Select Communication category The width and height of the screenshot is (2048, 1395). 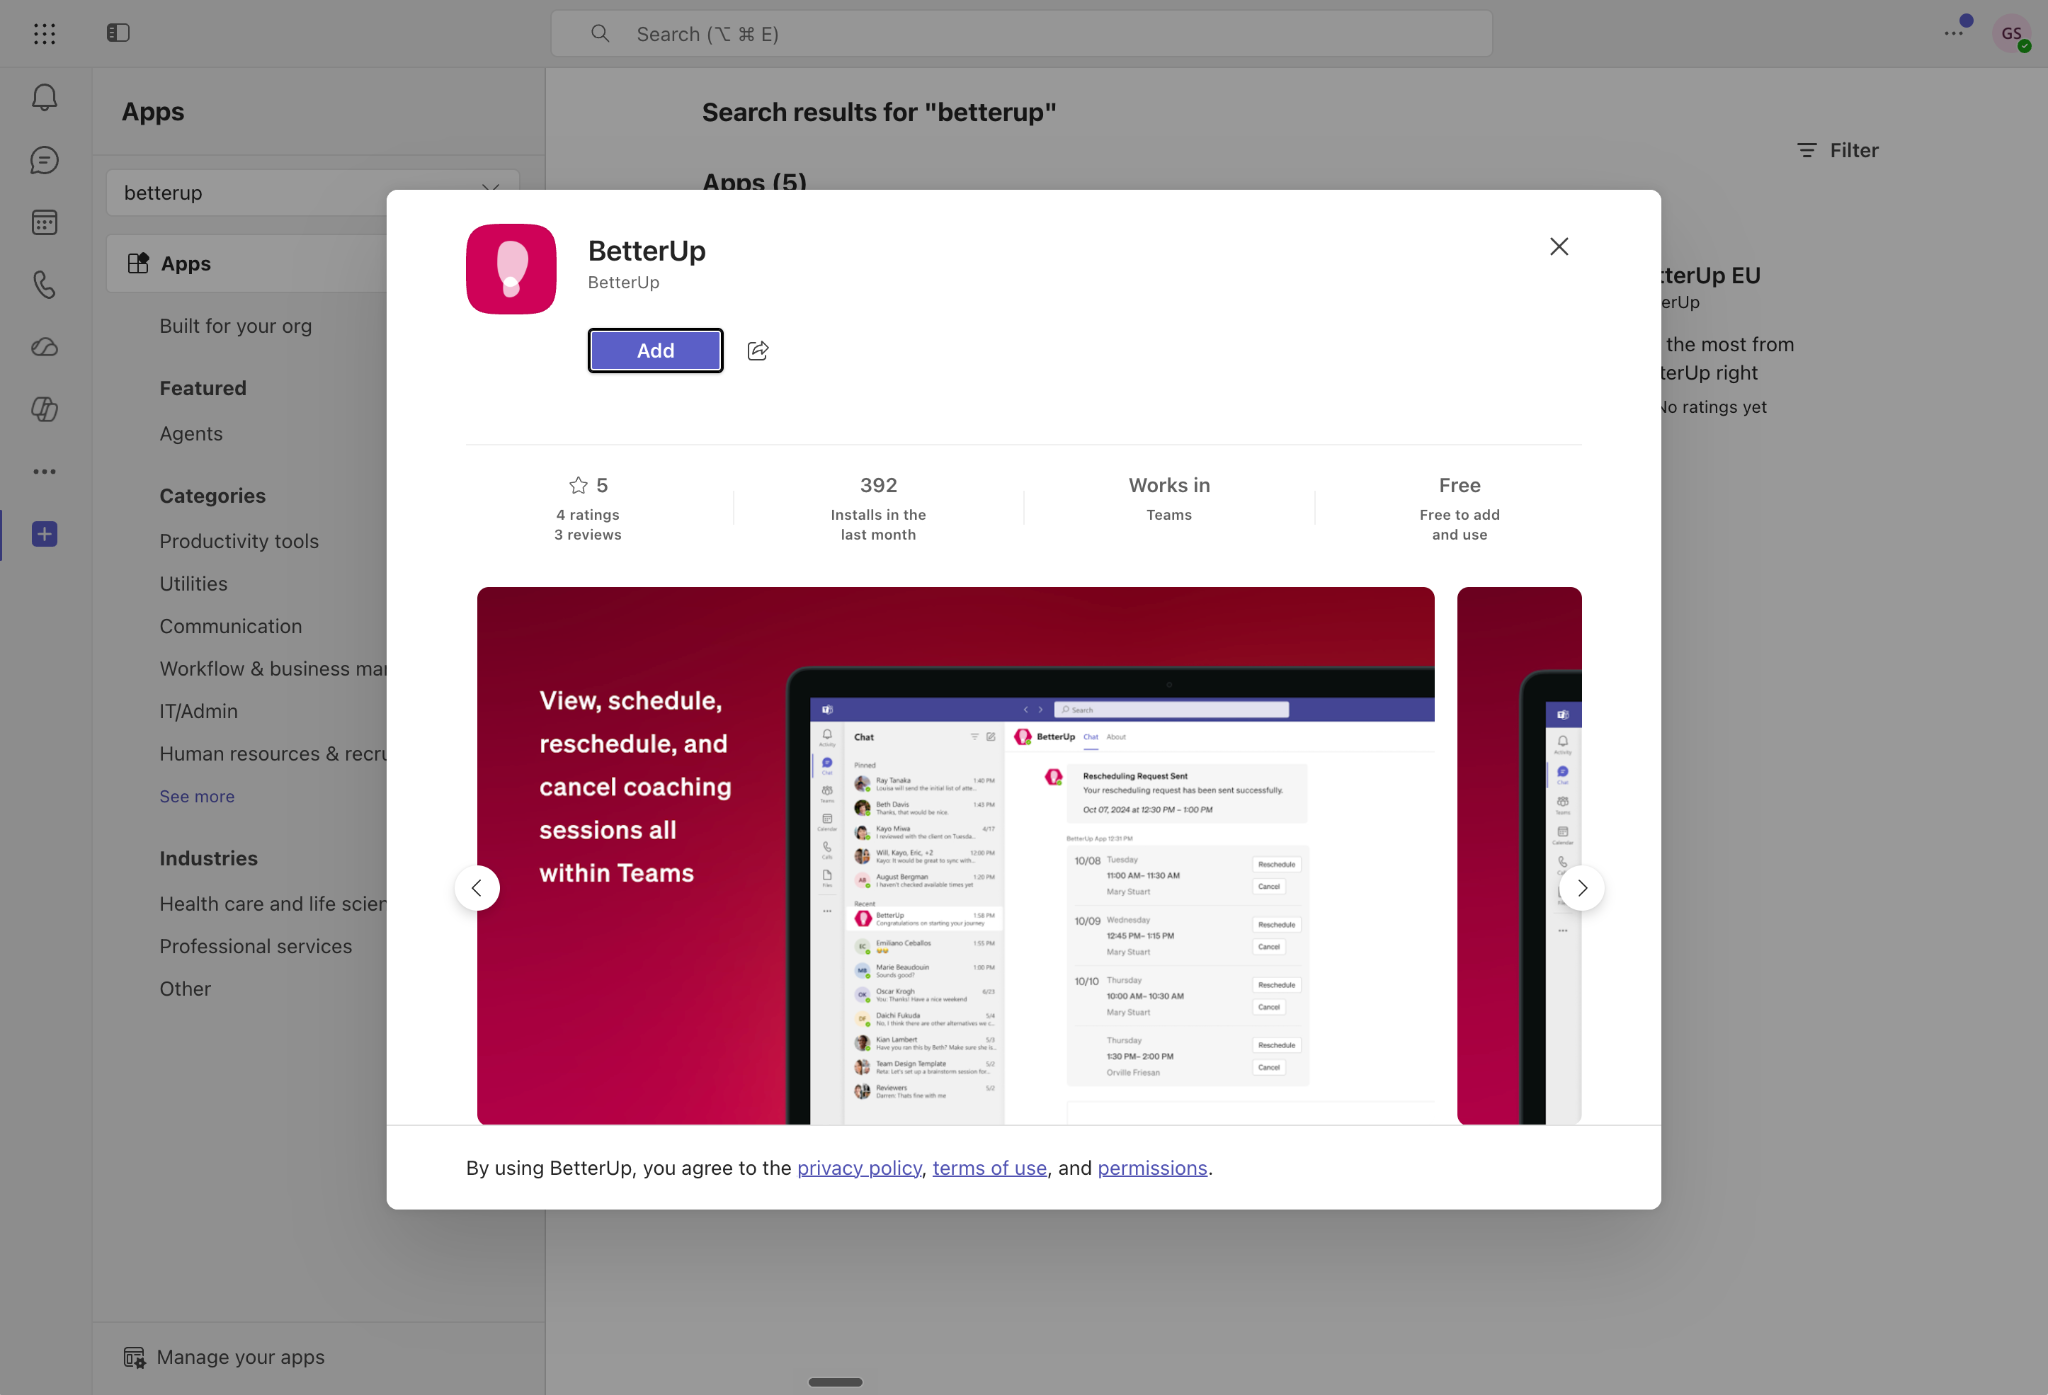(x=230, y=626)
